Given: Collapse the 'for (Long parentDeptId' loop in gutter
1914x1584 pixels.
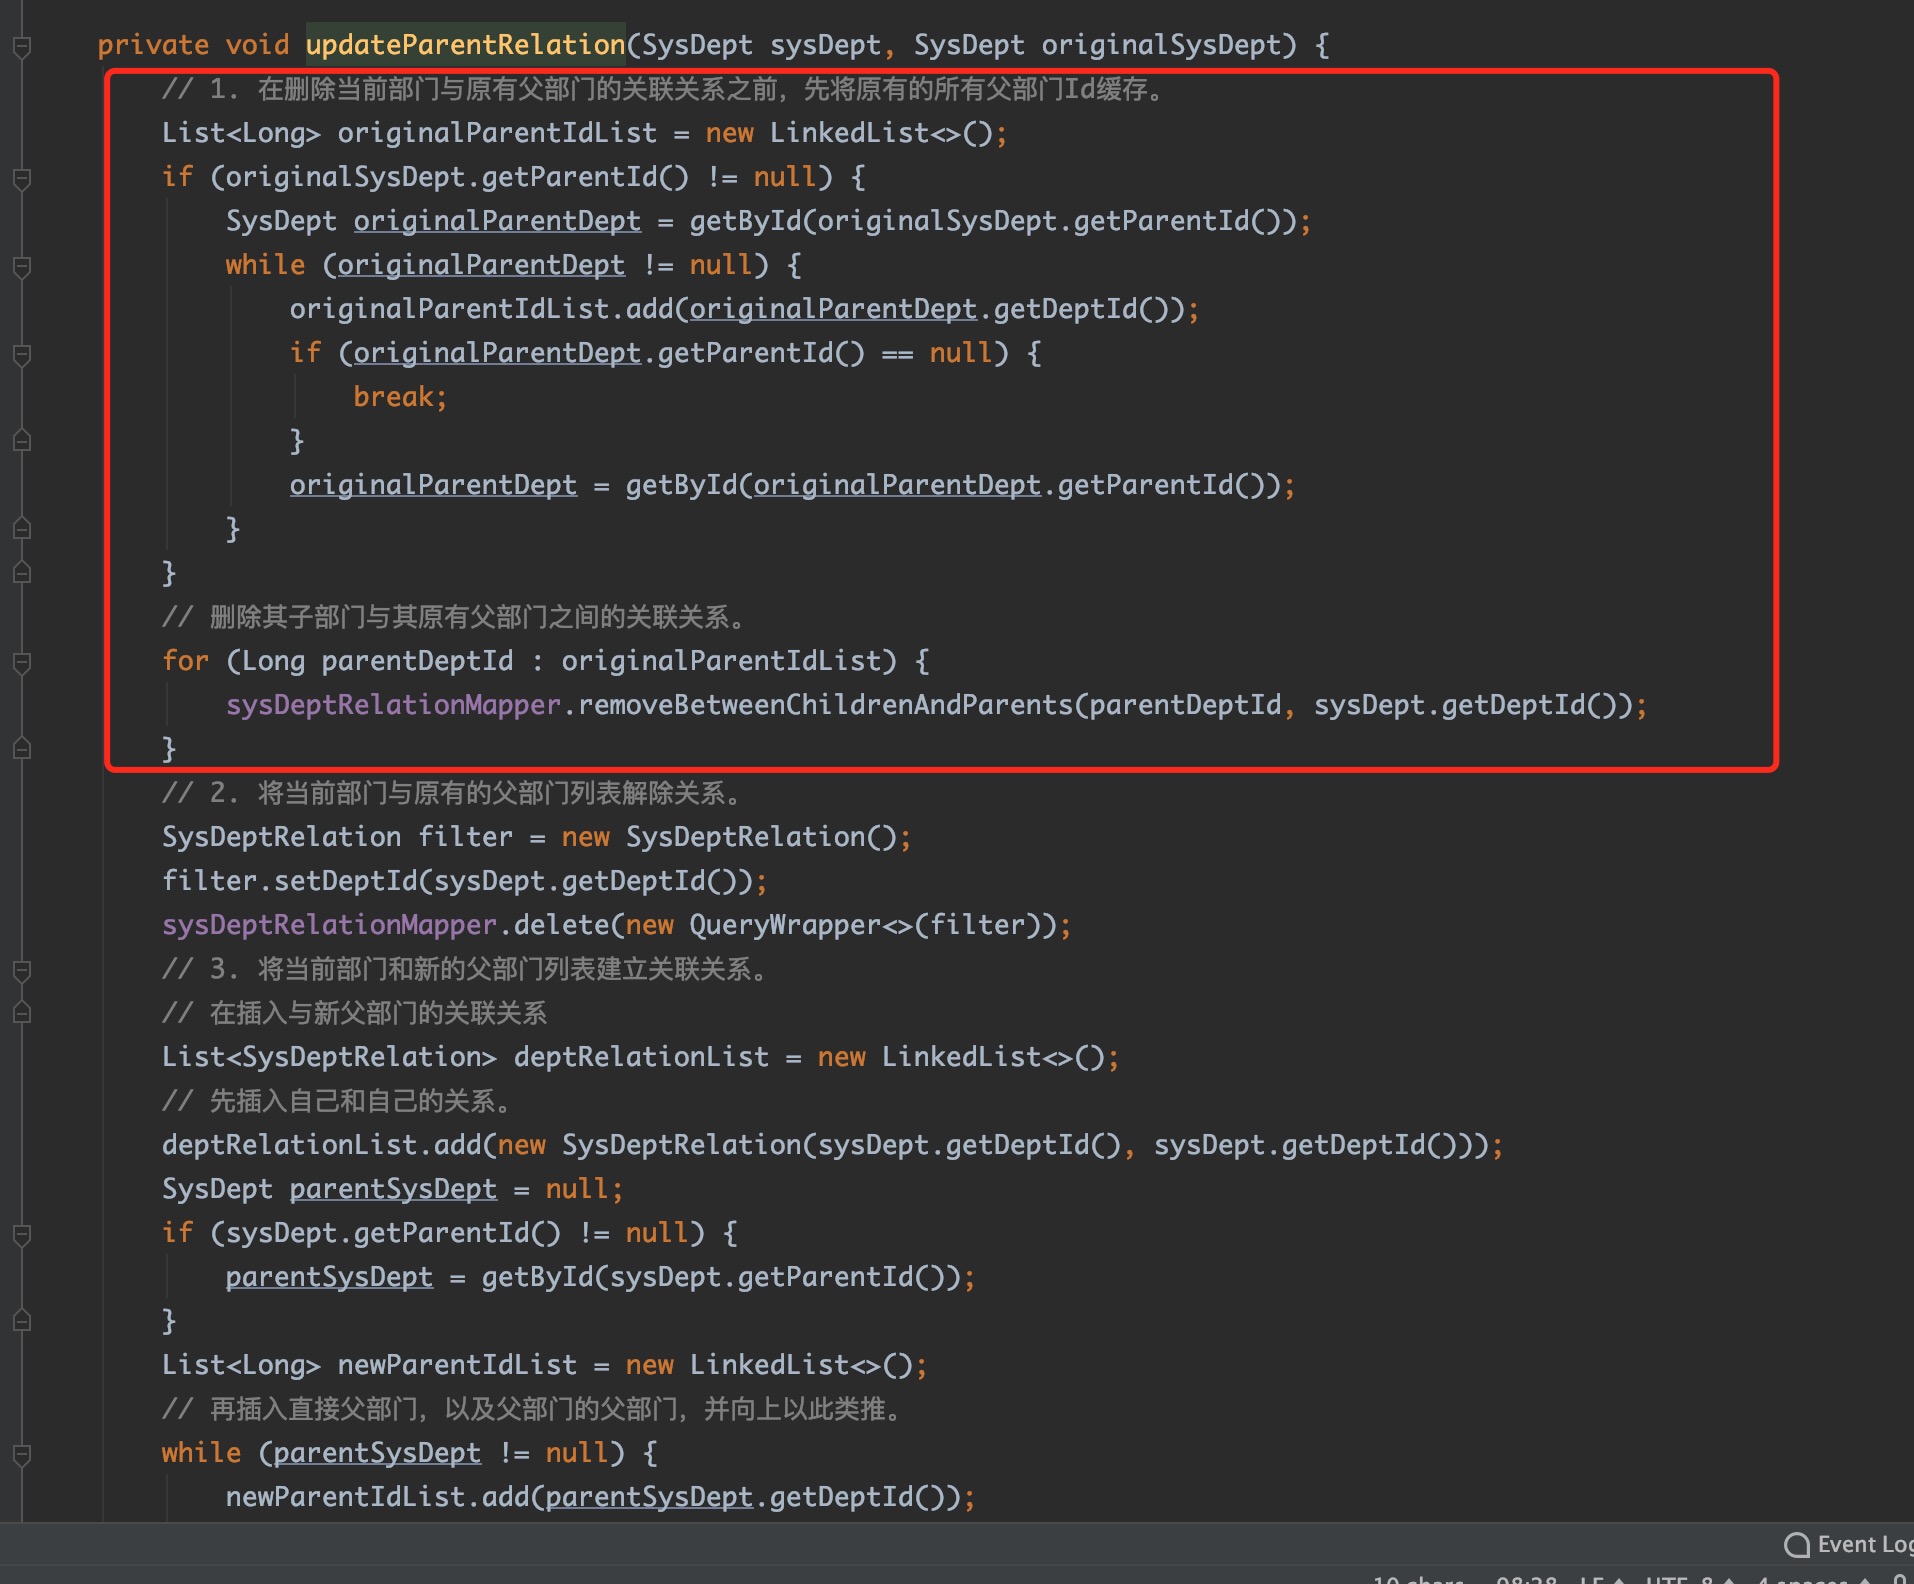Looking at the screenshot, I should 22,662.
